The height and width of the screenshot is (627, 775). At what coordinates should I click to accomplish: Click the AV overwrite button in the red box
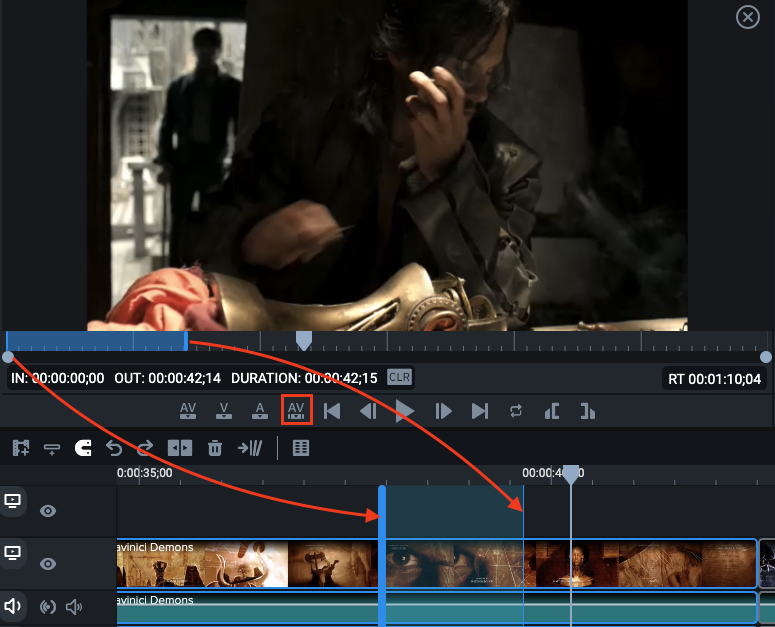click(x=296, y=410)
